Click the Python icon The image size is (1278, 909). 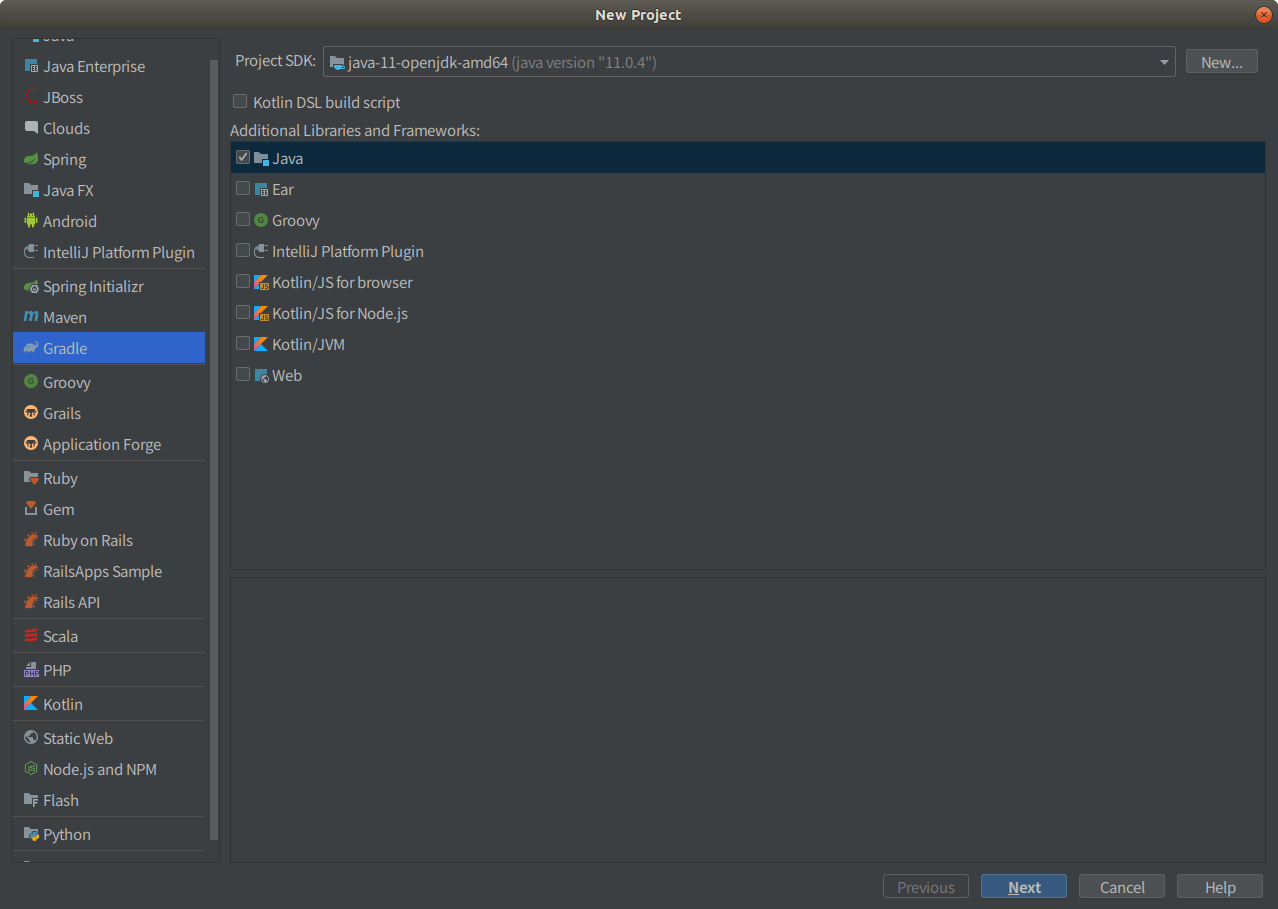click(31, 835)
